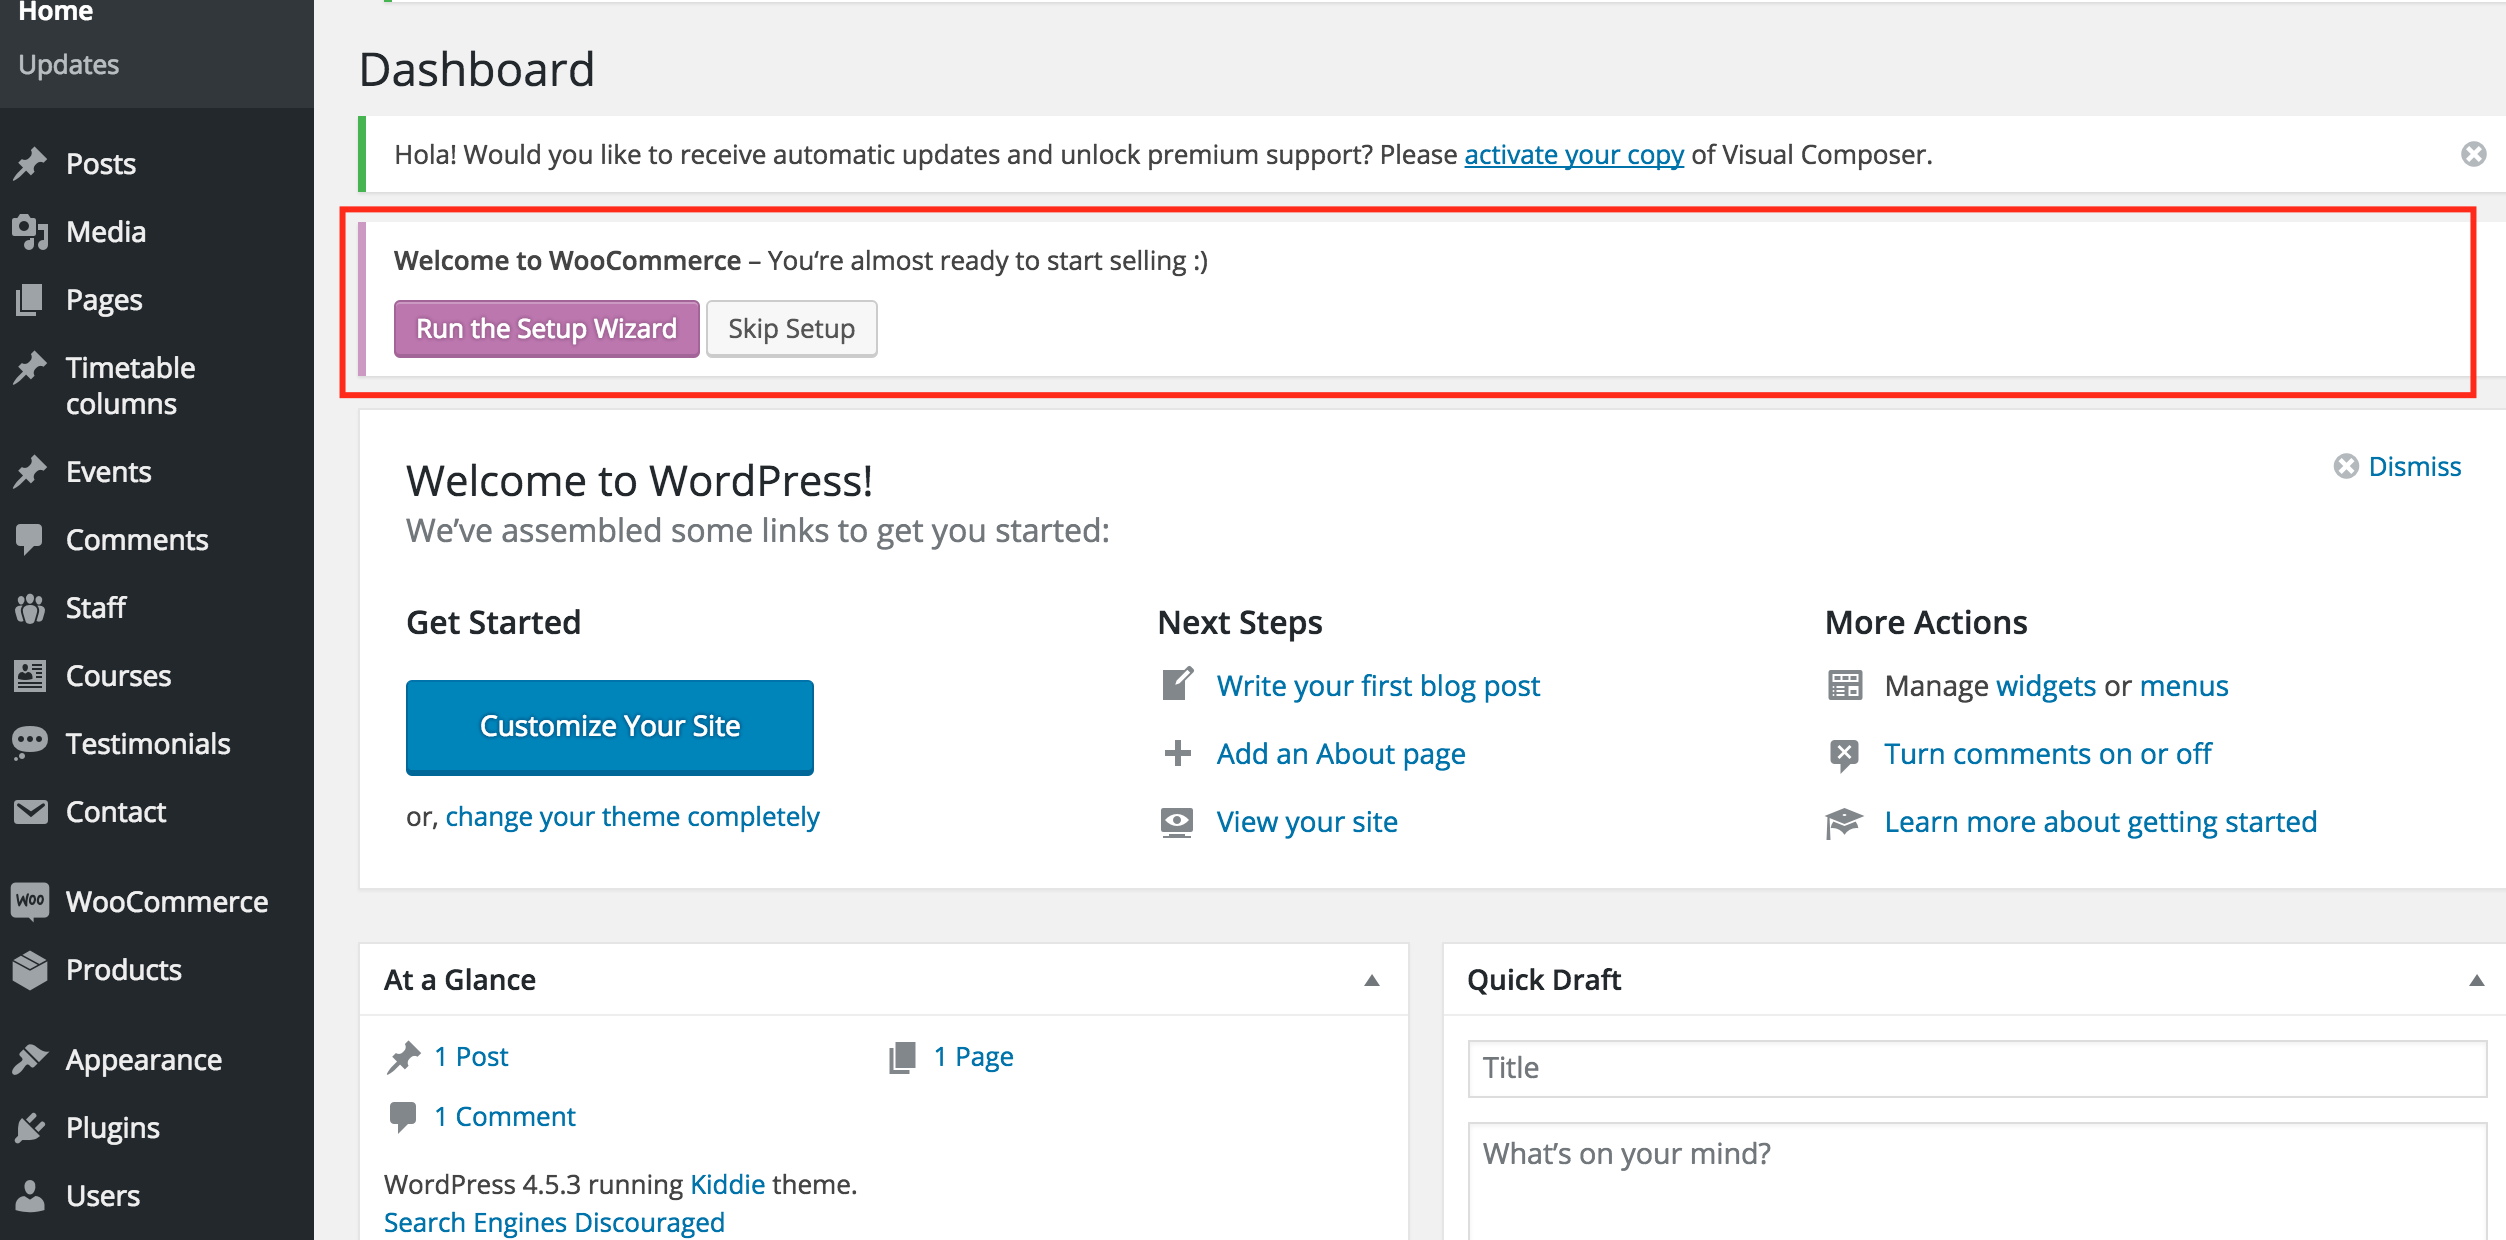Open the Home menu item

click(x=56, y=11)
